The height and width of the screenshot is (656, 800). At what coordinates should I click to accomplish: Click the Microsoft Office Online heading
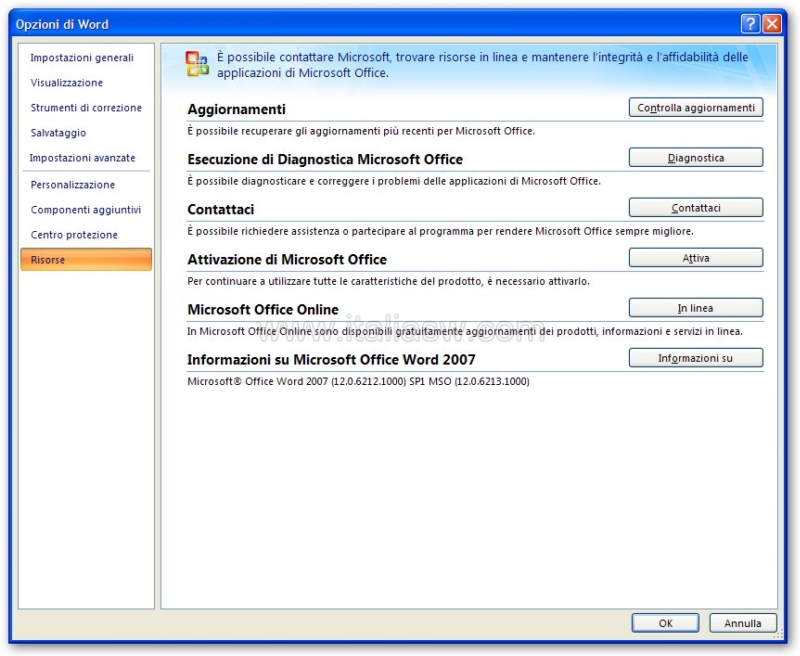(263, 309)
